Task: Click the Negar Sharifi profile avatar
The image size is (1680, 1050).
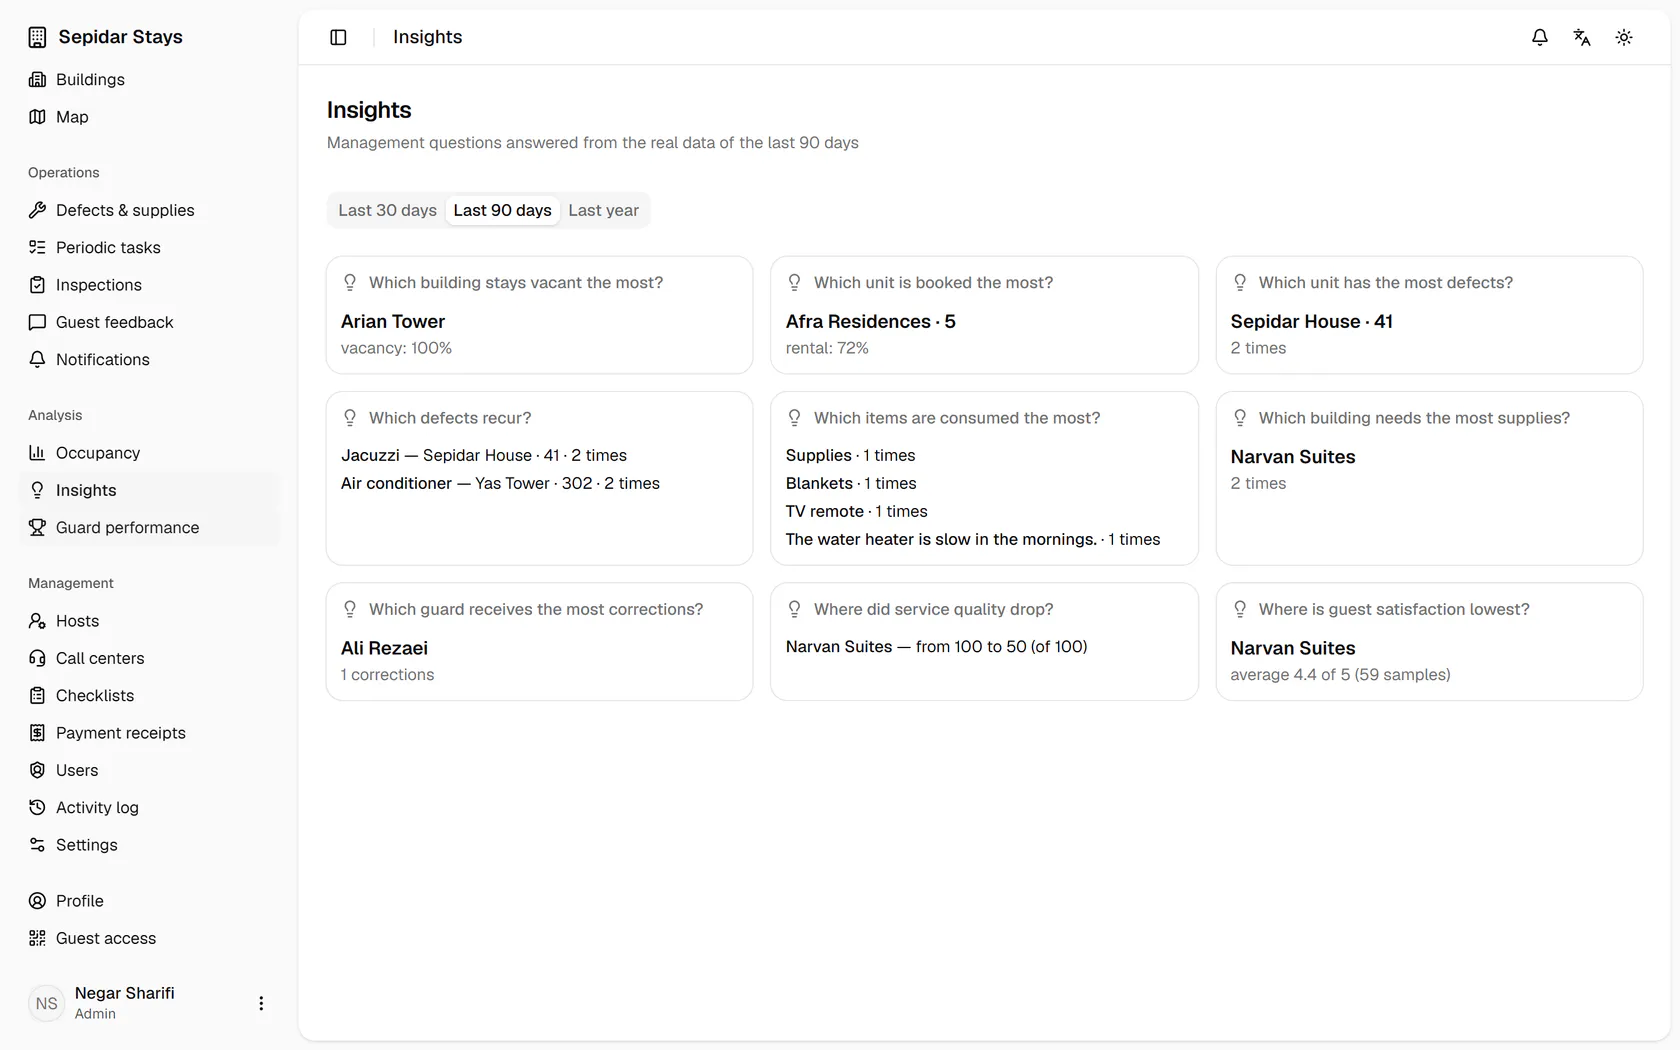Action: tap(47, 1003)
